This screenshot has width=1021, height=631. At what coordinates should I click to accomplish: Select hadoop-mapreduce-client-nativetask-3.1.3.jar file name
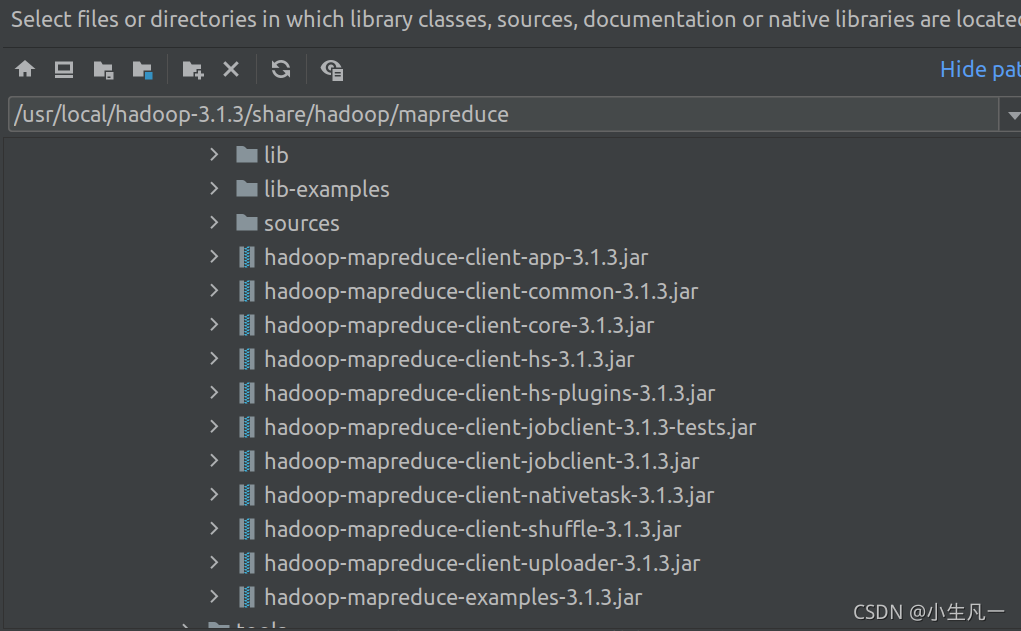(489, 496)
